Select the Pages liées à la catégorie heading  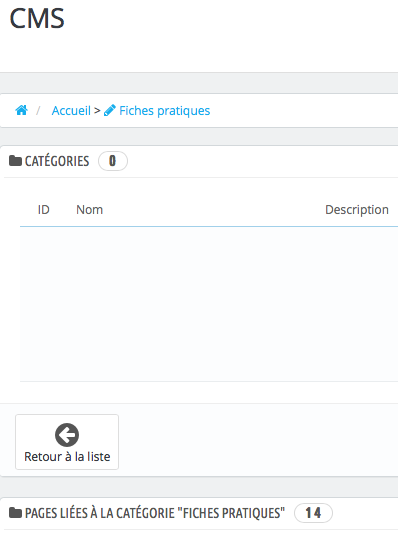[155, 513]
